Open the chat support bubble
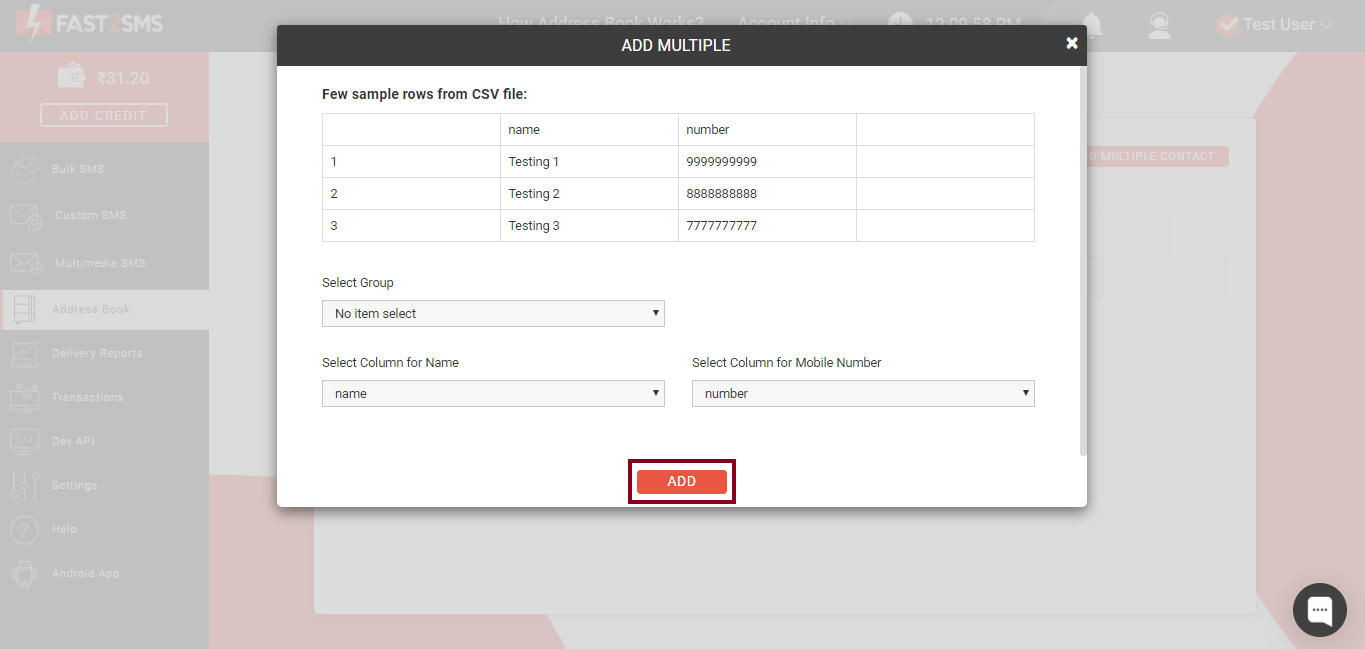Image resolution: width=1365 pixels, height=649 pixels. tap(1319, 609)
